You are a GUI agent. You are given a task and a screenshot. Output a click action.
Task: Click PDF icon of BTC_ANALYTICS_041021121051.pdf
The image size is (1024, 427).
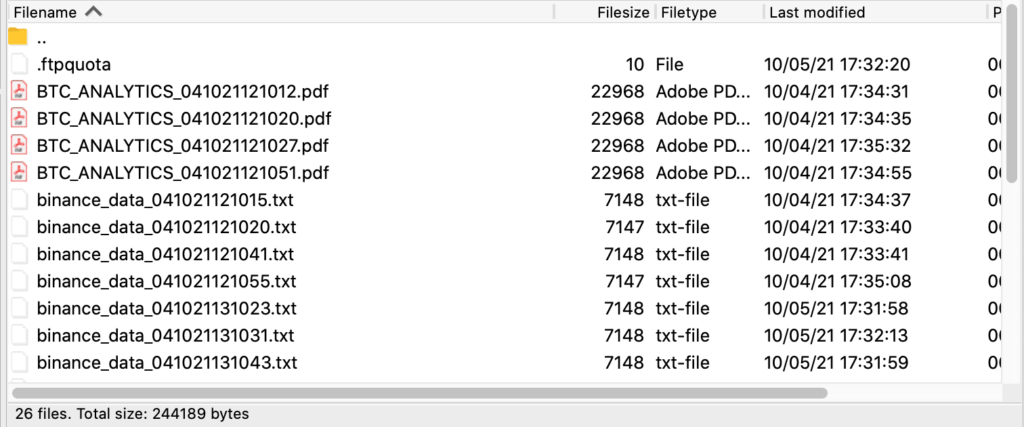(x=20, y=173)
